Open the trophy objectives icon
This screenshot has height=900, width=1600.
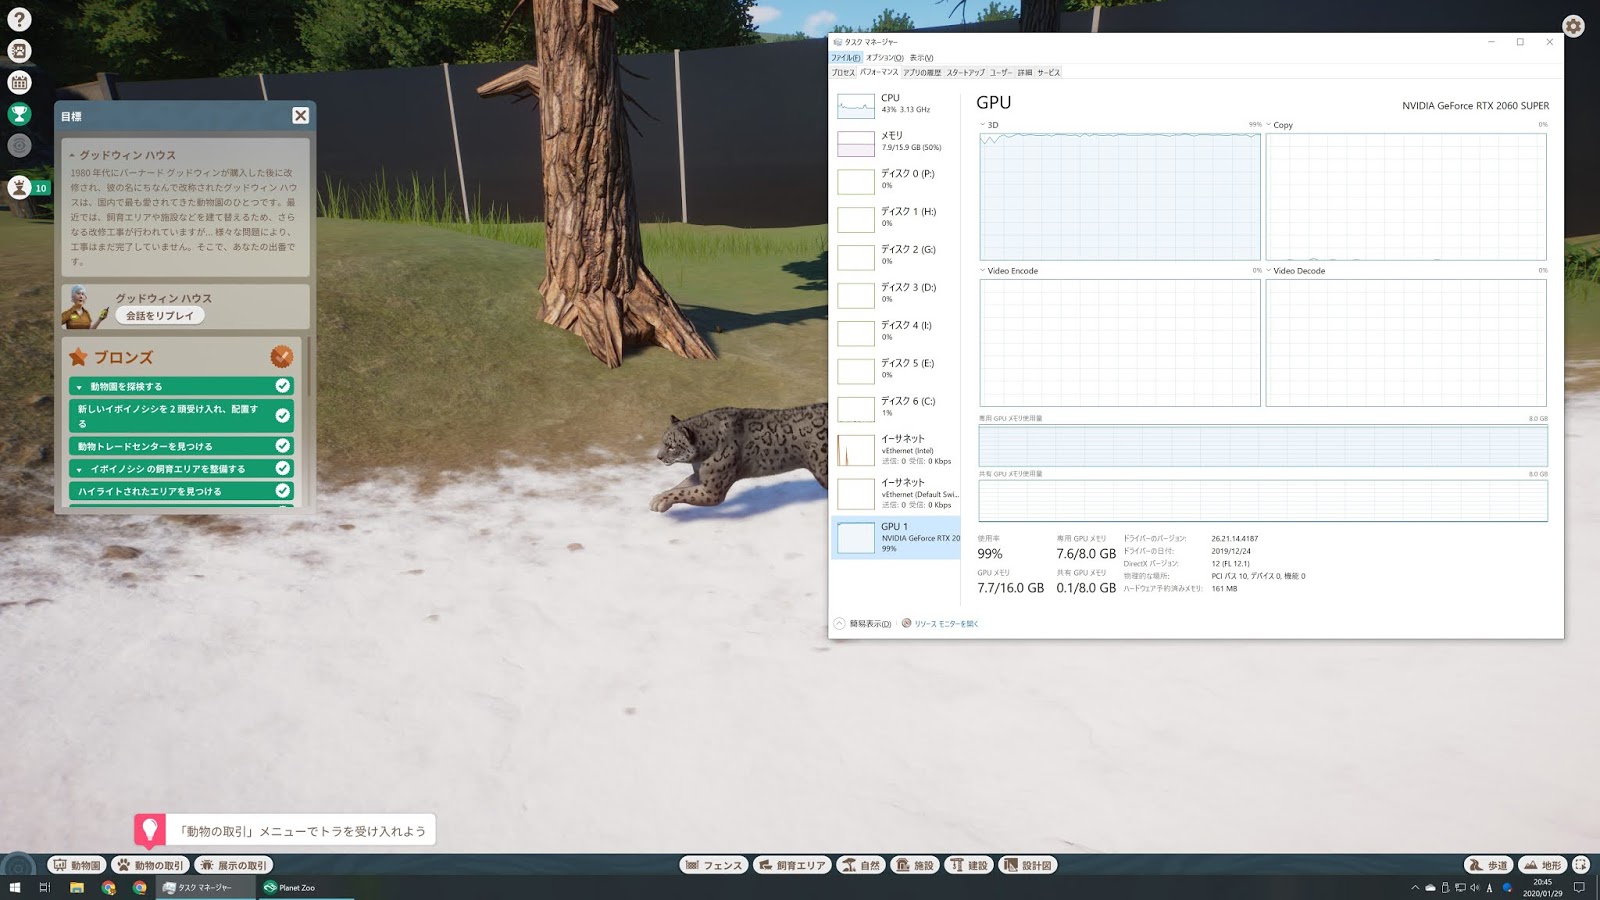[x=19, y=114]
